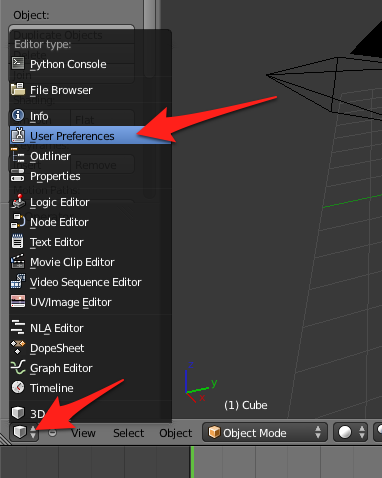Choose Logic Editor entry
This screenshot has height=478, width=382.
pyautogui.click(x=90, y=202)
